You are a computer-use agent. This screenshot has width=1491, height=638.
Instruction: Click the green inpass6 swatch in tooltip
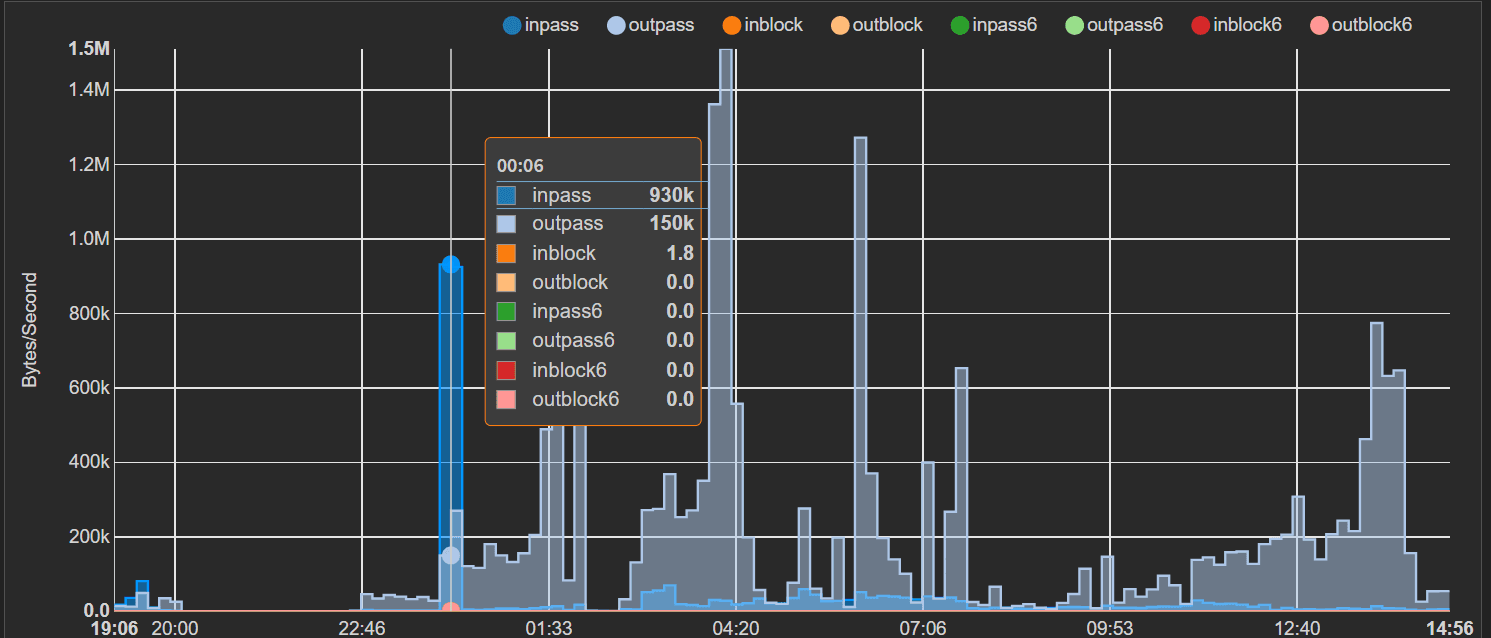coord(506,312)
